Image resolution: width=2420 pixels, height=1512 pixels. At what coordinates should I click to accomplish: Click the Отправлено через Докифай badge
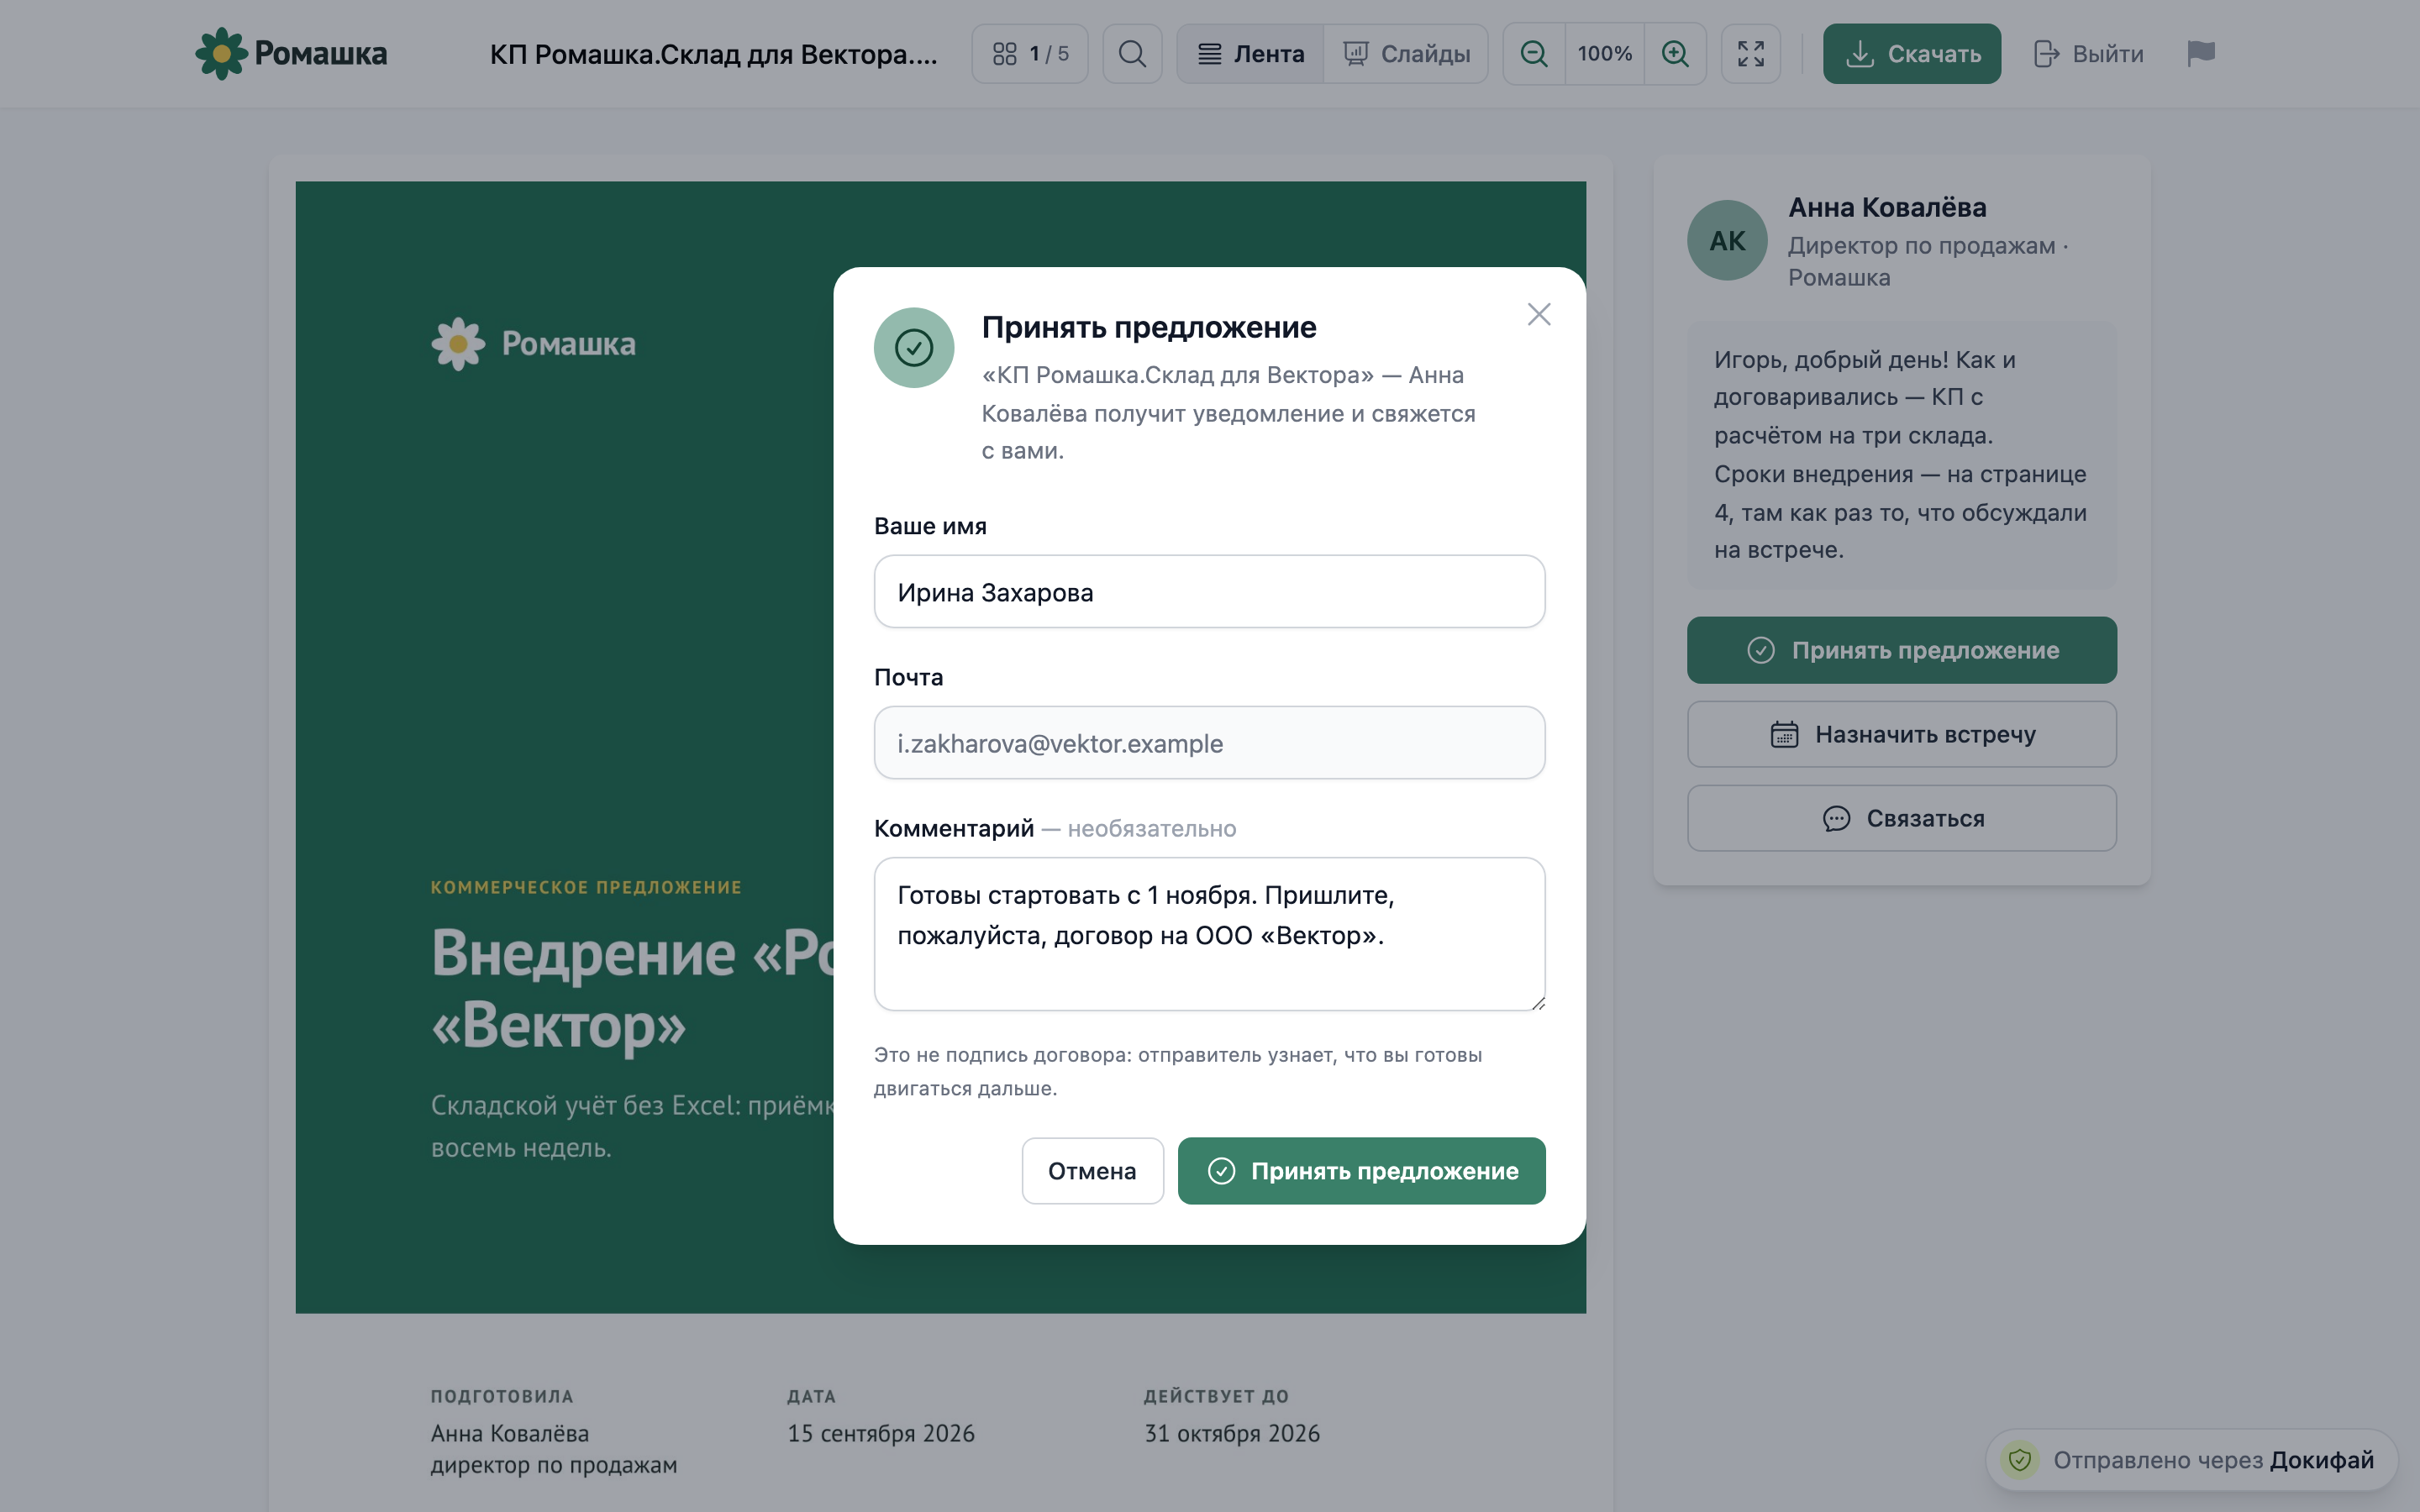2191,1460
